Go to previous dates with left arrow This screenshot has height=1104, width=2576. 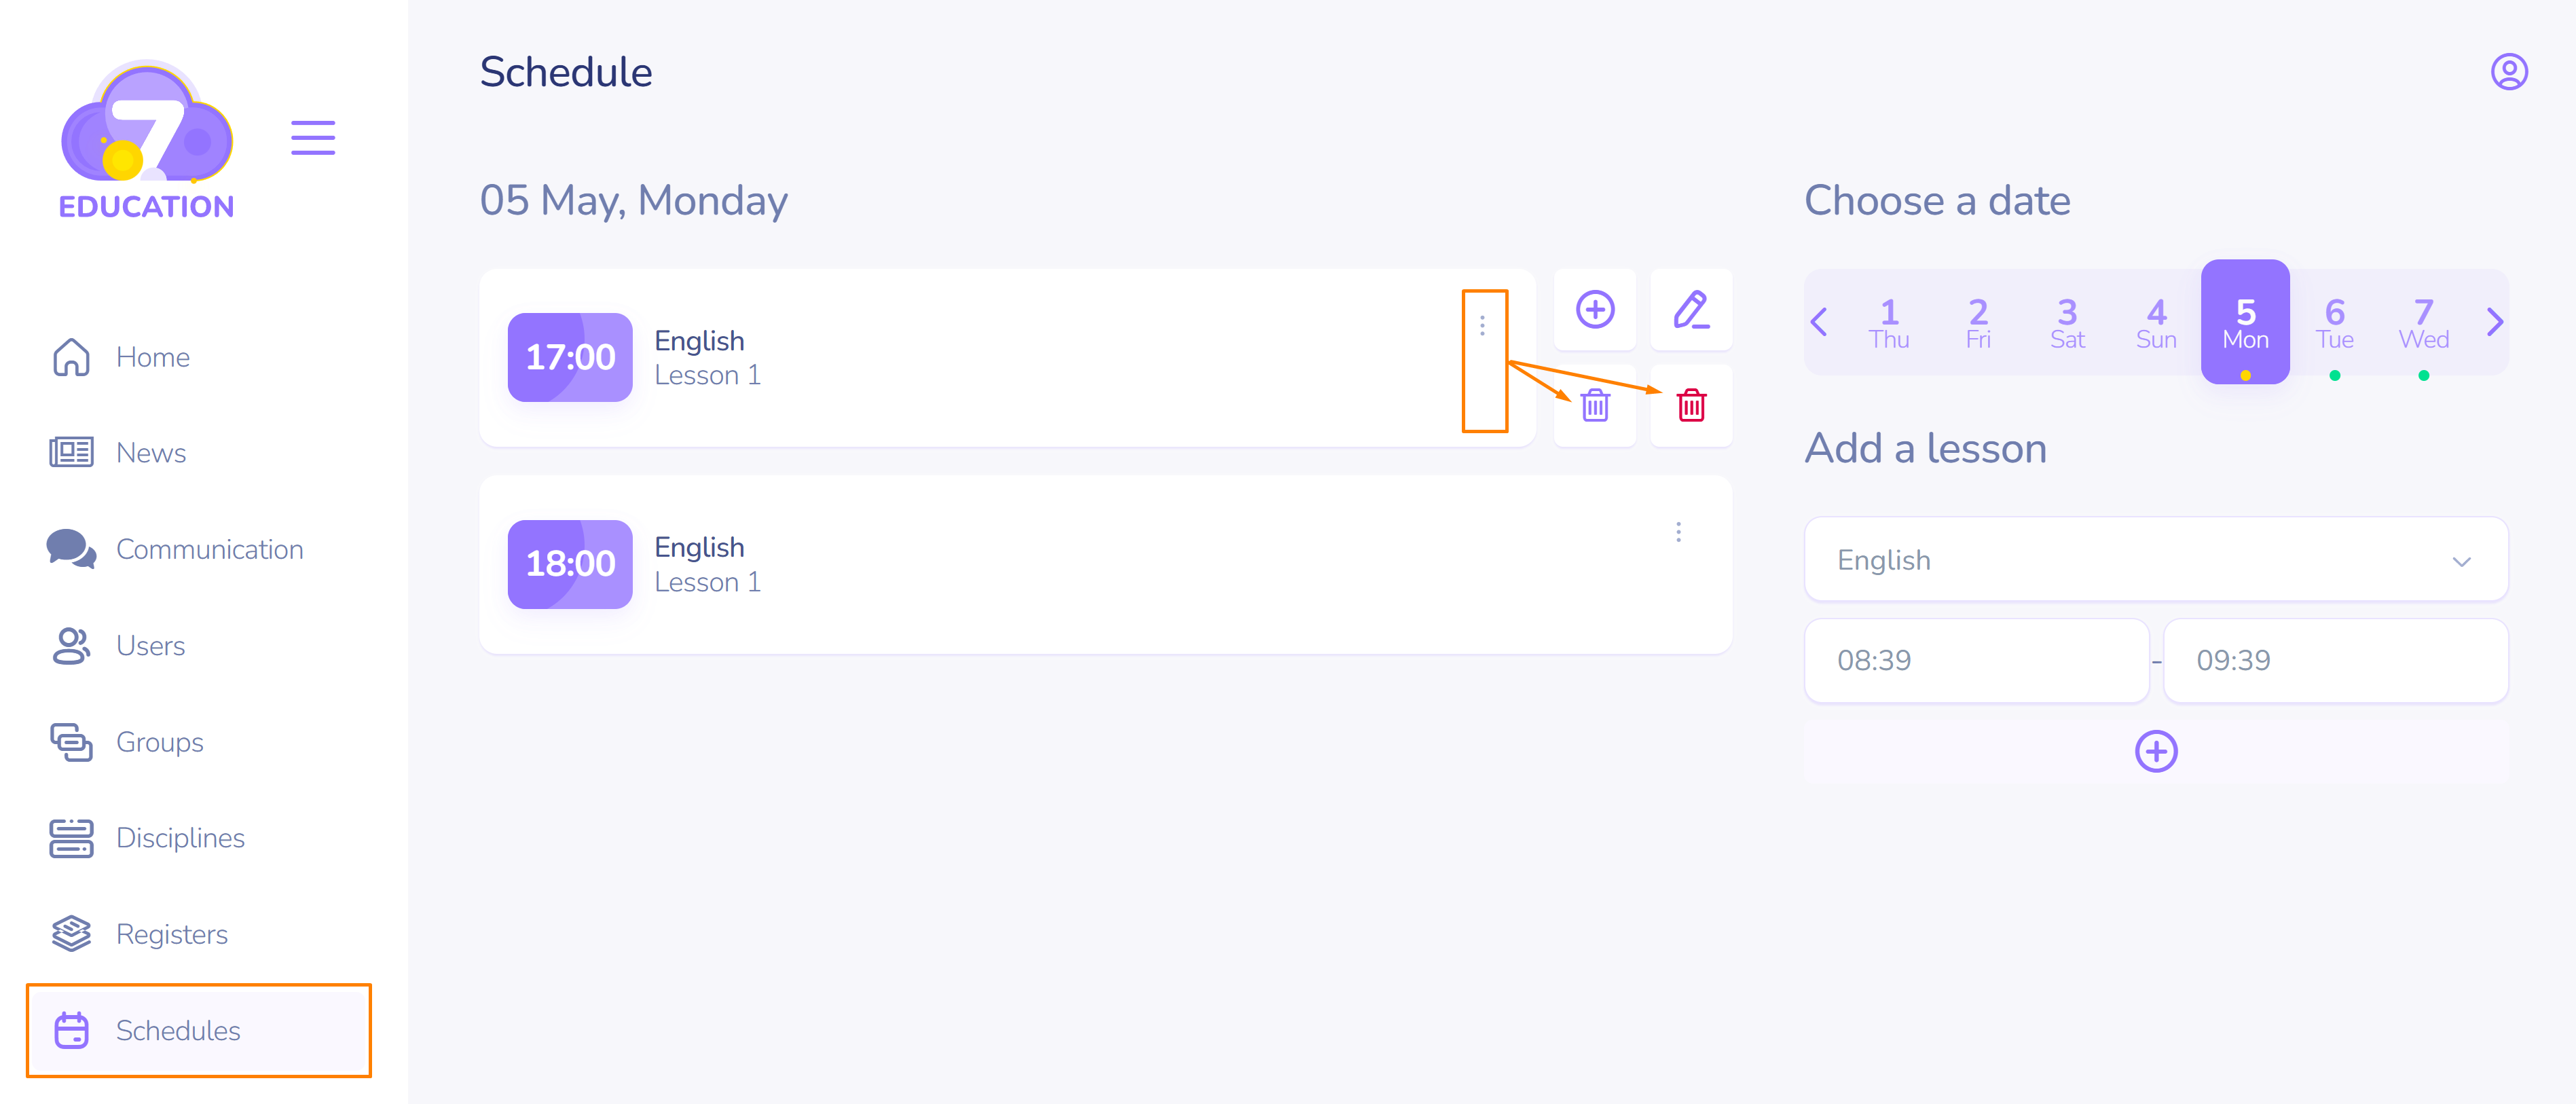[x=1819, y=322]
